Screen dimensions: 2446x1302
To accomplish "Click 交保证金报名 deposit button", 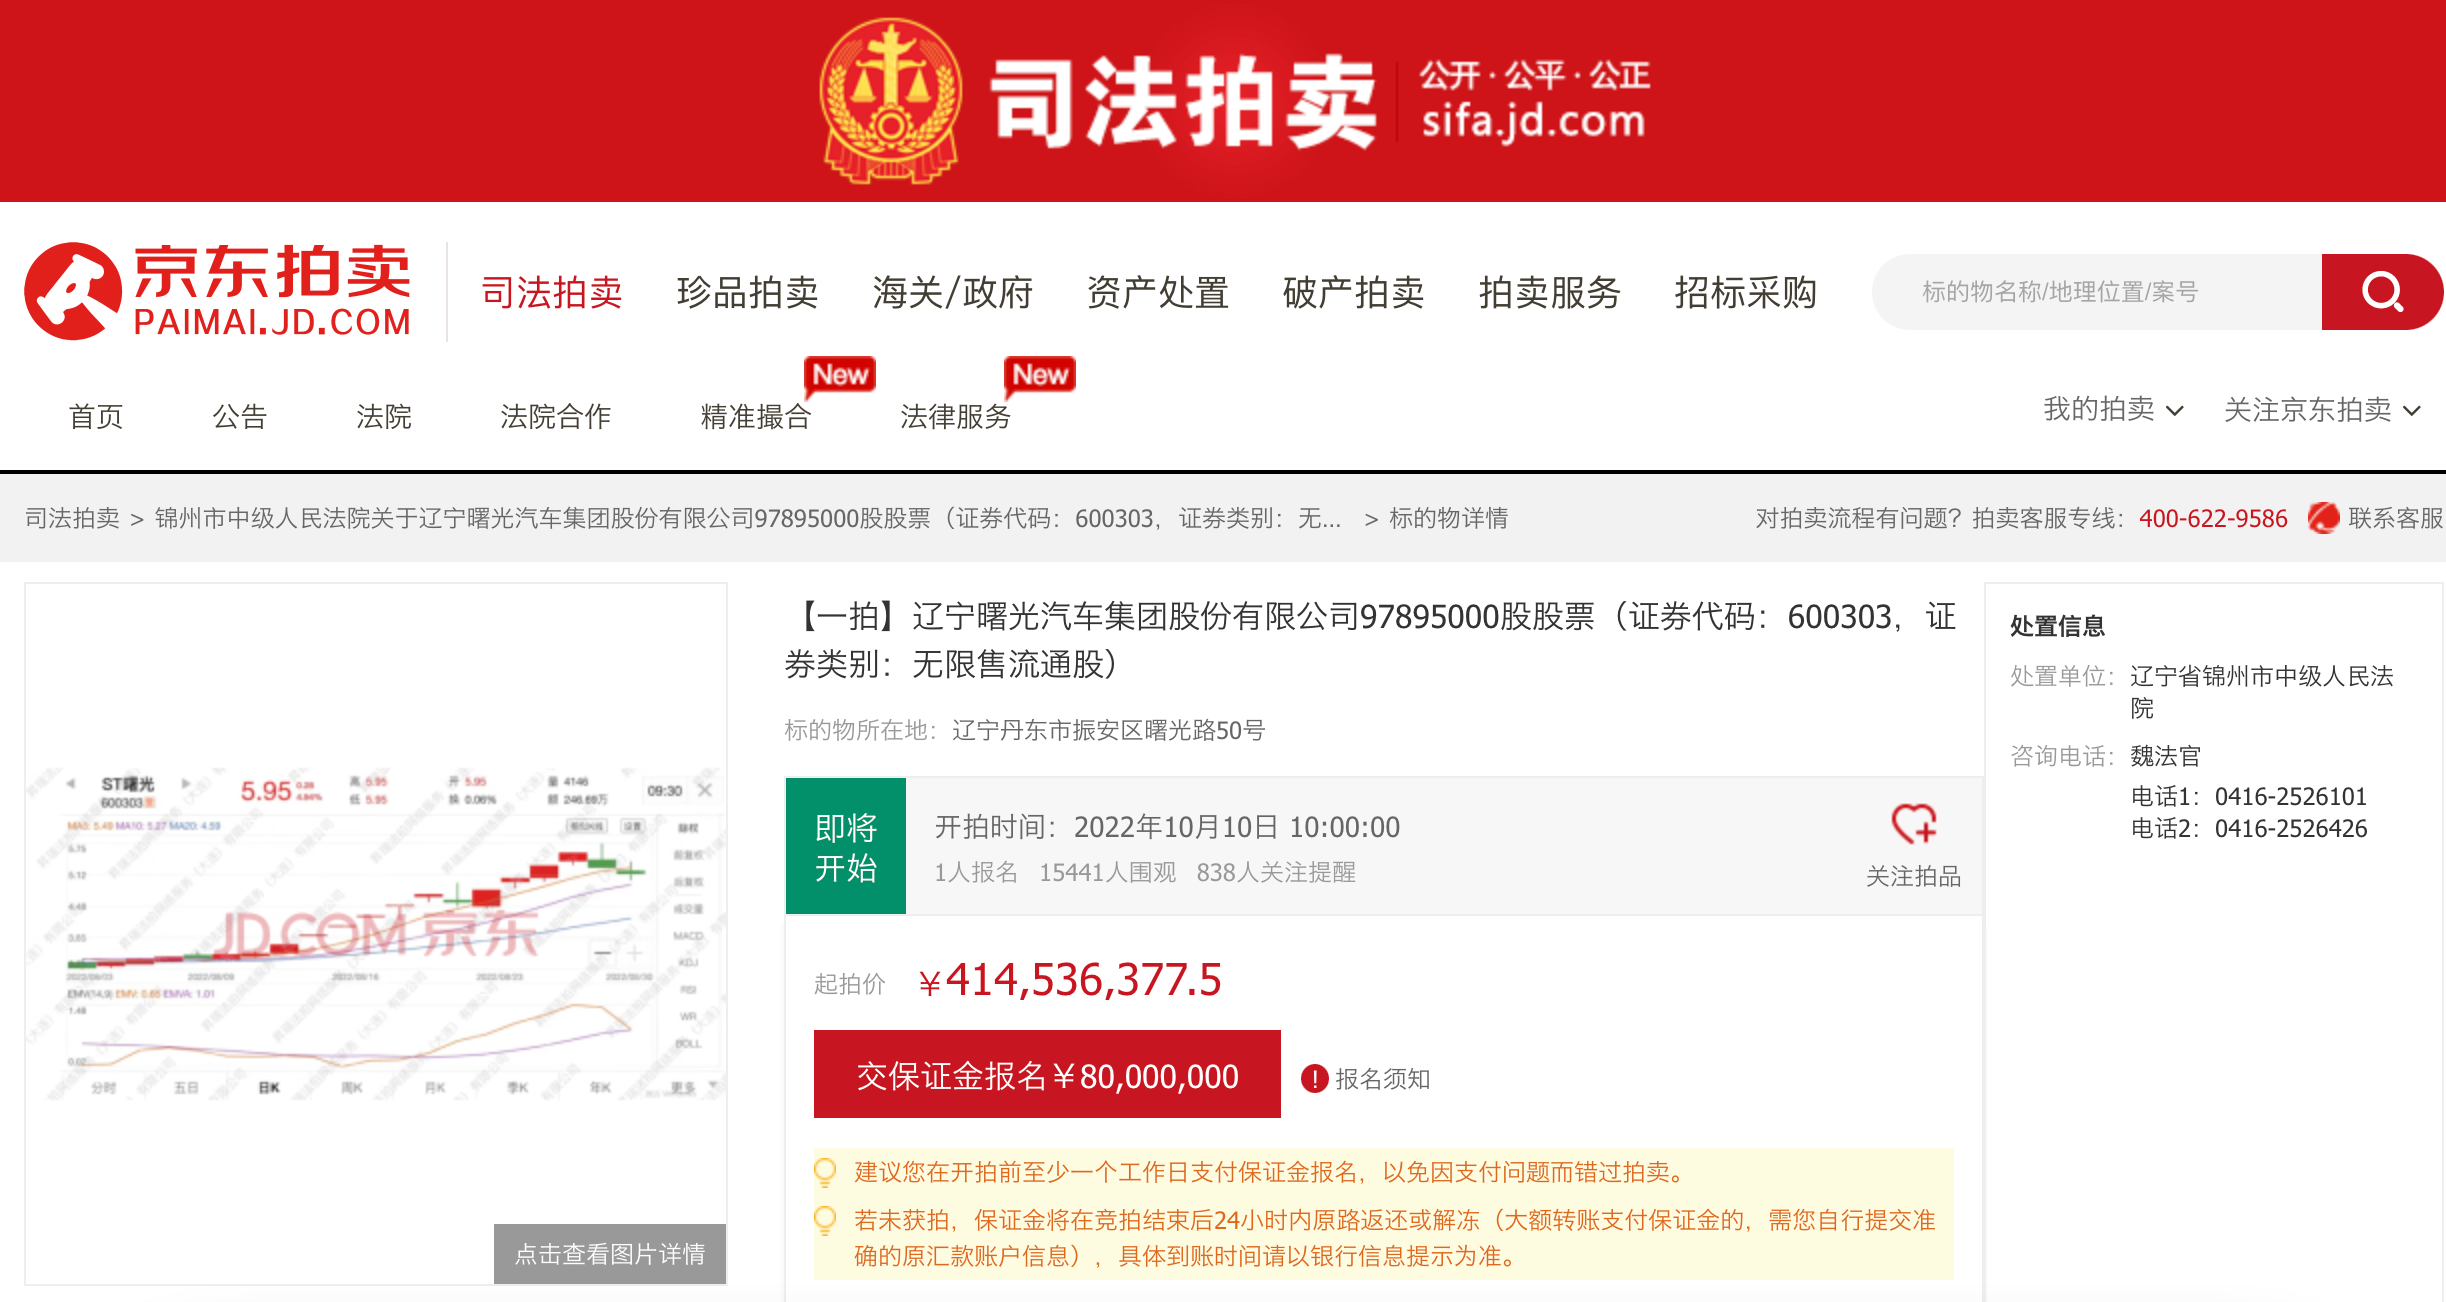I will 1047,1074.
